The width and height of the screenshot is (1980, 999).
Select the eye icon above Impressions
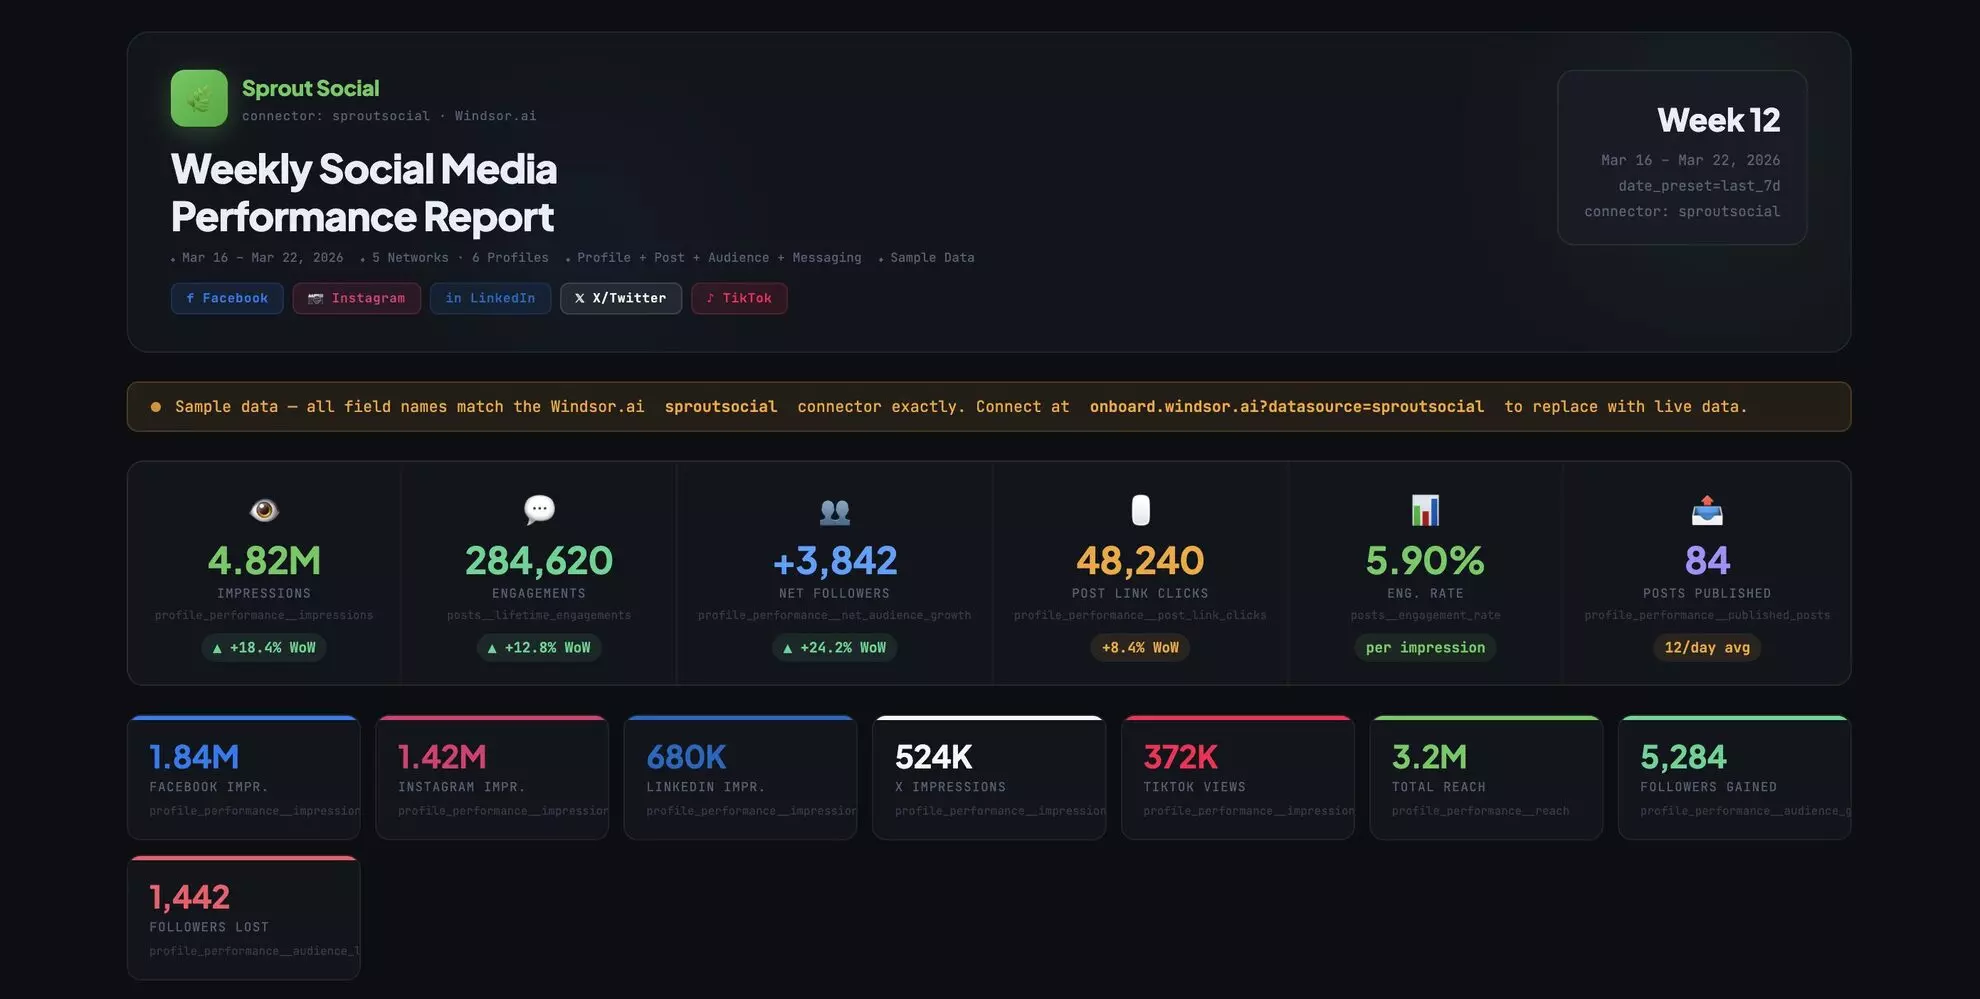click(264, 510)
